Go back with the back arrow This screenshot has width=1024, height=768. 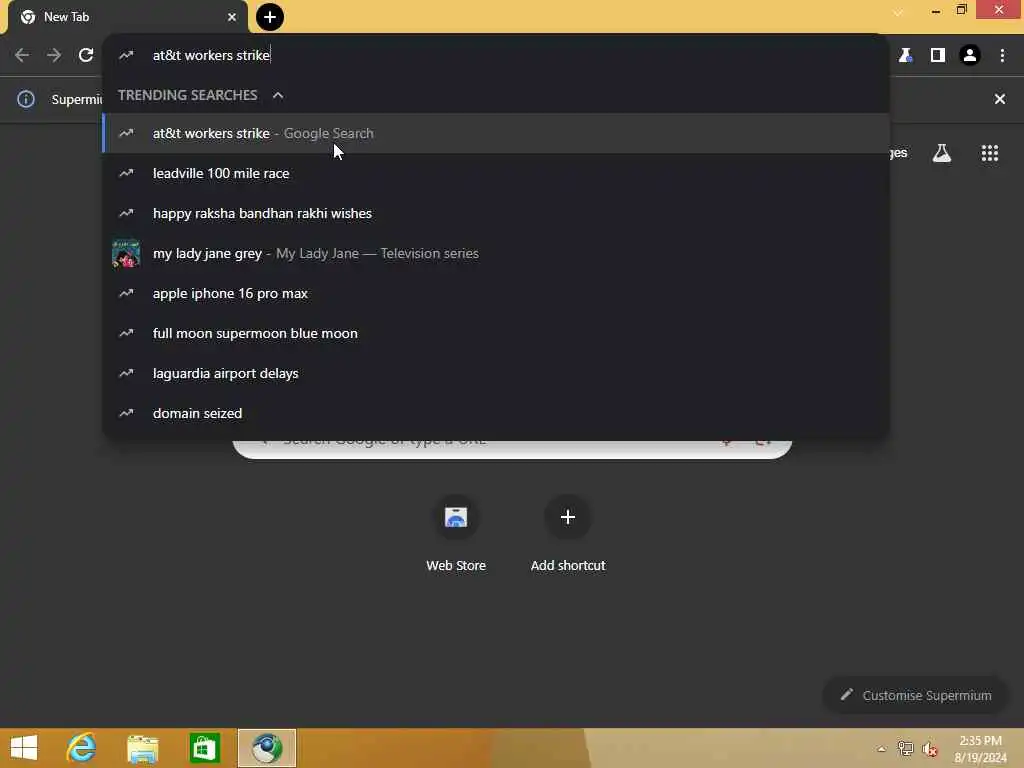point(22,56)
